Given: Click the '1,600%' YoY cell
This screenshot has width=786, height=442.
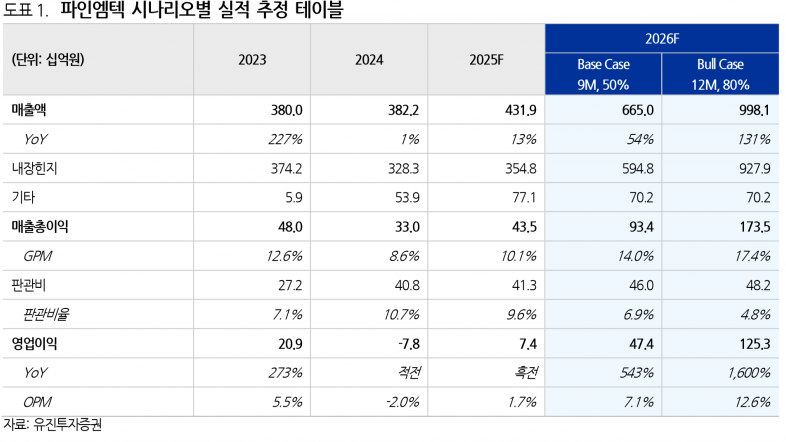Looking at the screenshot, I should [749, 373].
